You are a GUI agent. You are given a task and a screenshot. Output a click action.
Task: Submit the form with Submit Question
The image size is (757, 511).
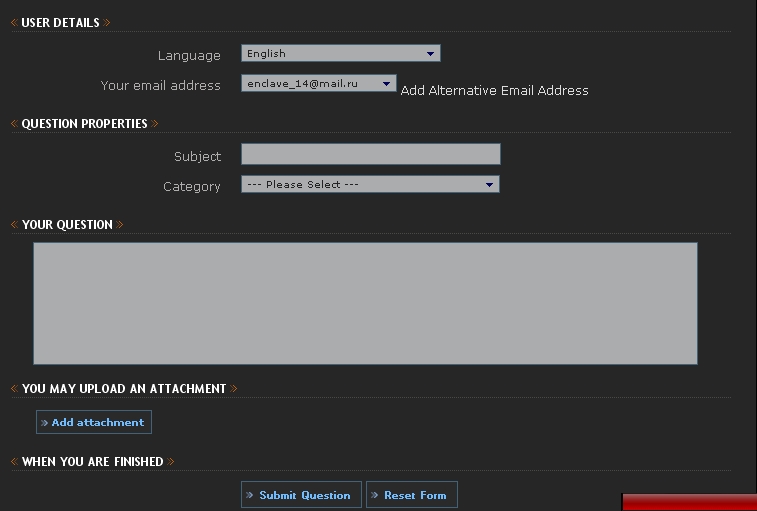(301, 495)
